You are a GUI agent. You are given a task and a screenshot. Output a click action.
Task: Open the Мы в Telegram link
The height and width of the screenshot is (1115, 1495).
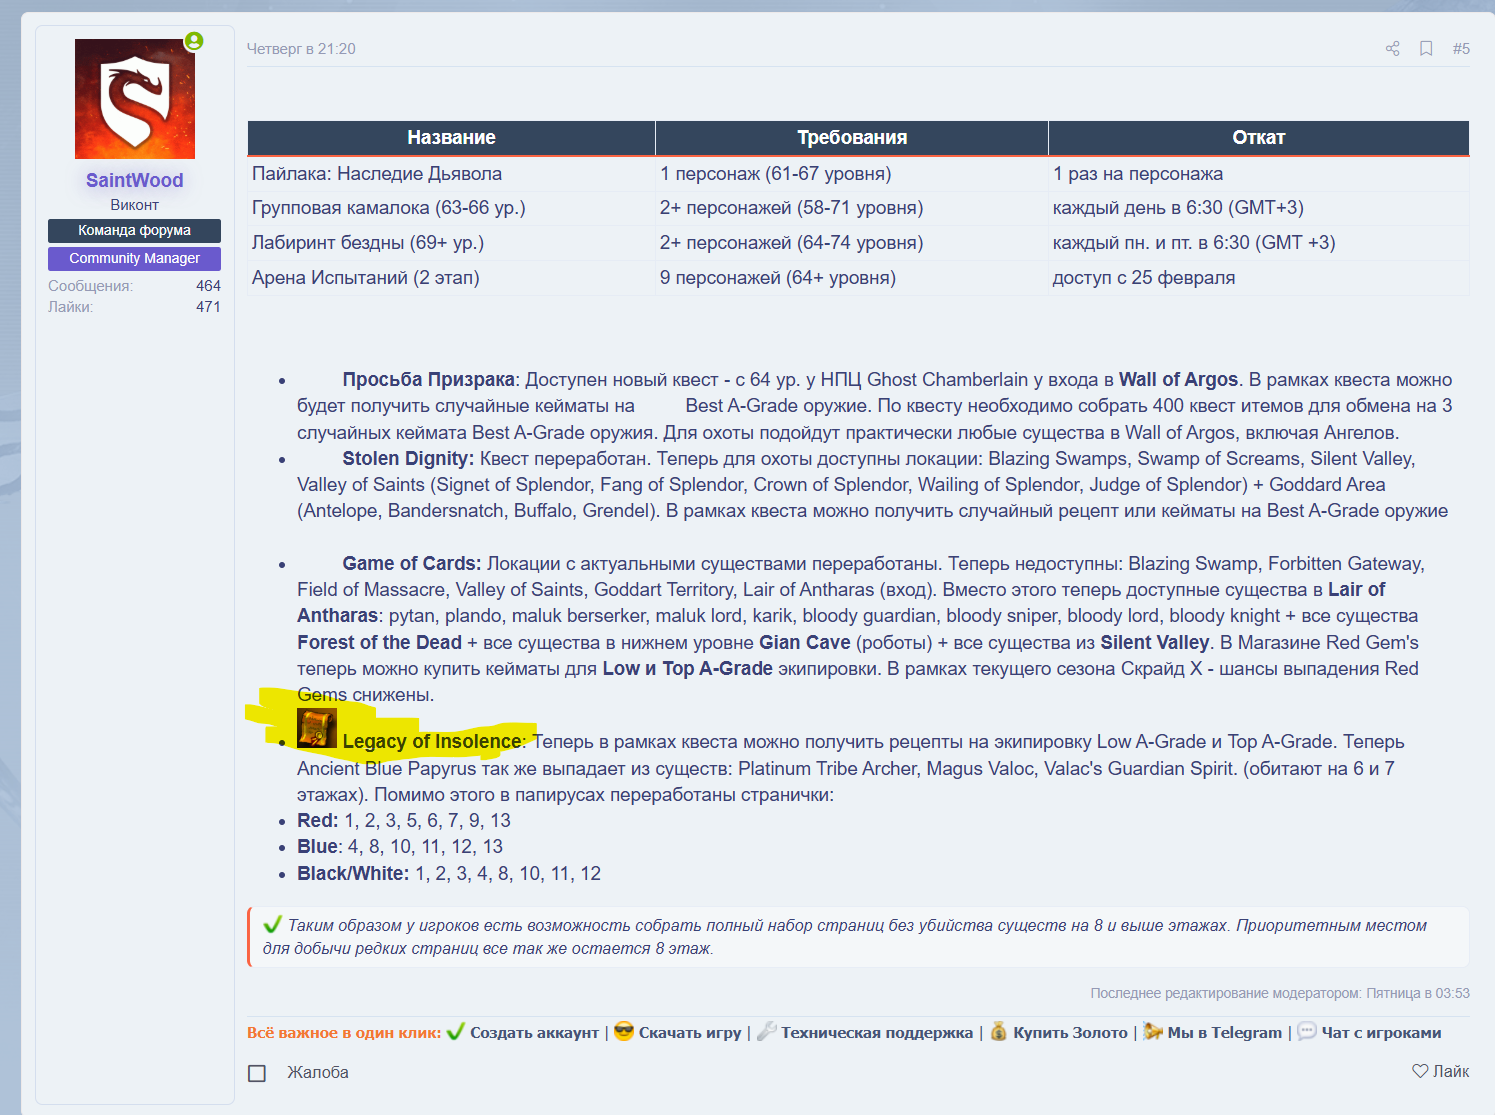[x=1224, y=1033]
